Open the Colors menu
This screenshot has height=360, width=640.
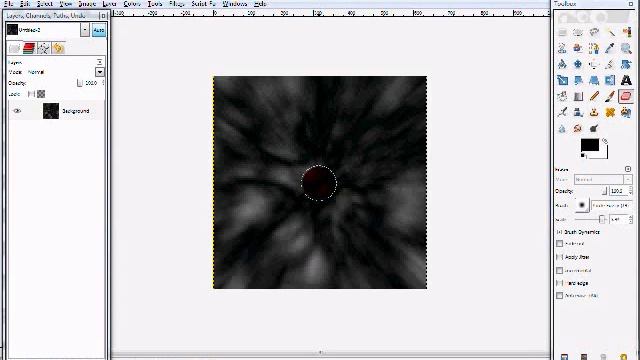point(132,4)
